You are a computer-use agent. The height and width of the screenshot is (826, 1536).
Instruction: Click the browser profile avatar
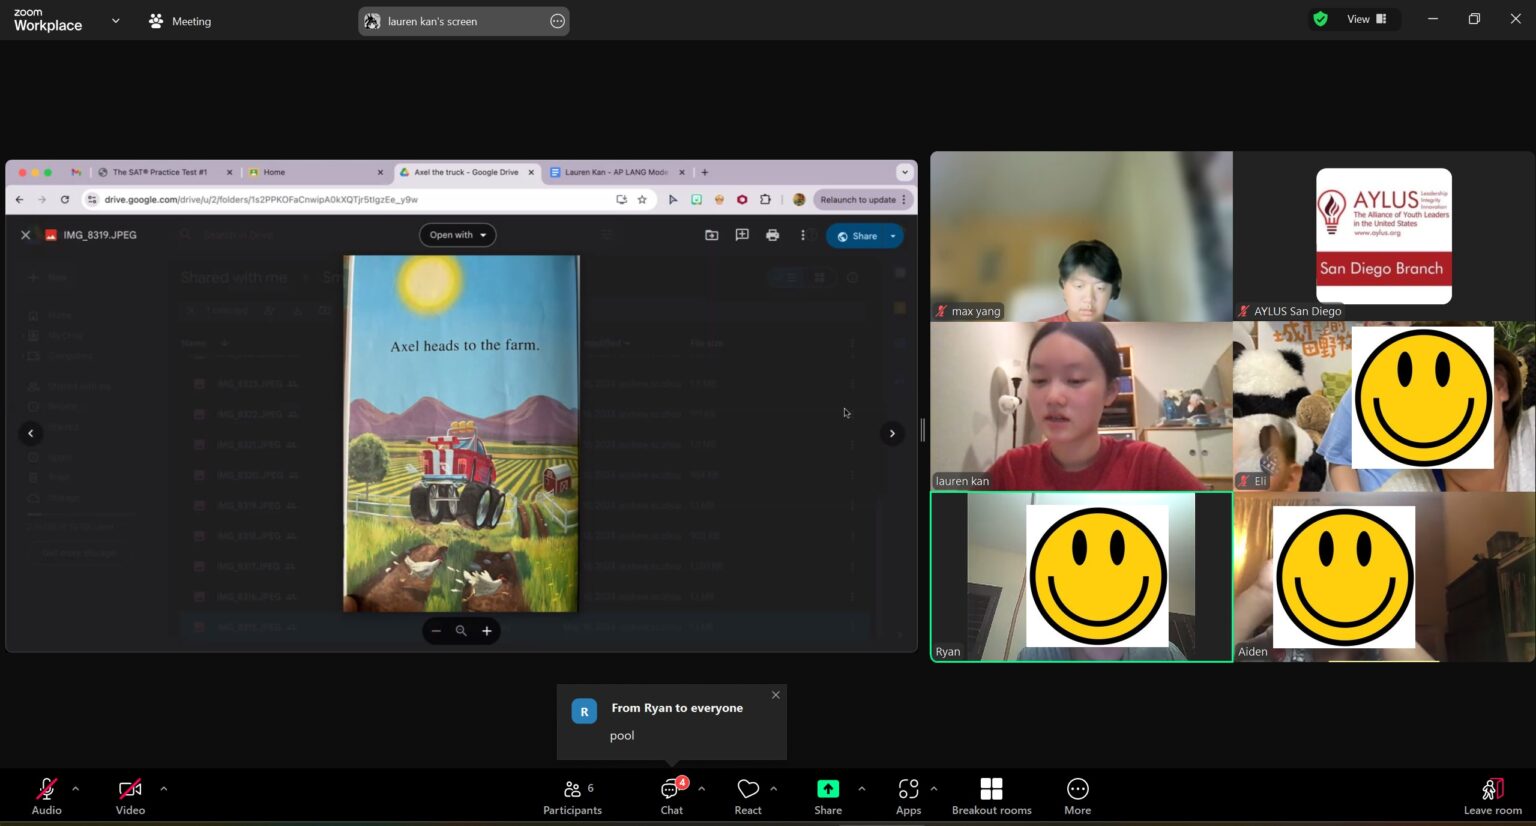(799, 200)
